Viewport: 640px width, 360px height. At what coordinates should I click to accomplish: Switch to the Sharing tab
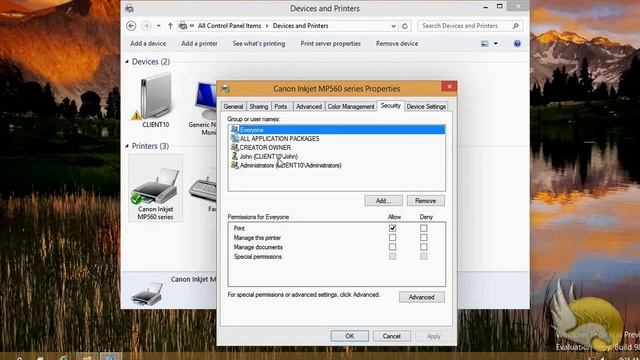click(259, 106)
